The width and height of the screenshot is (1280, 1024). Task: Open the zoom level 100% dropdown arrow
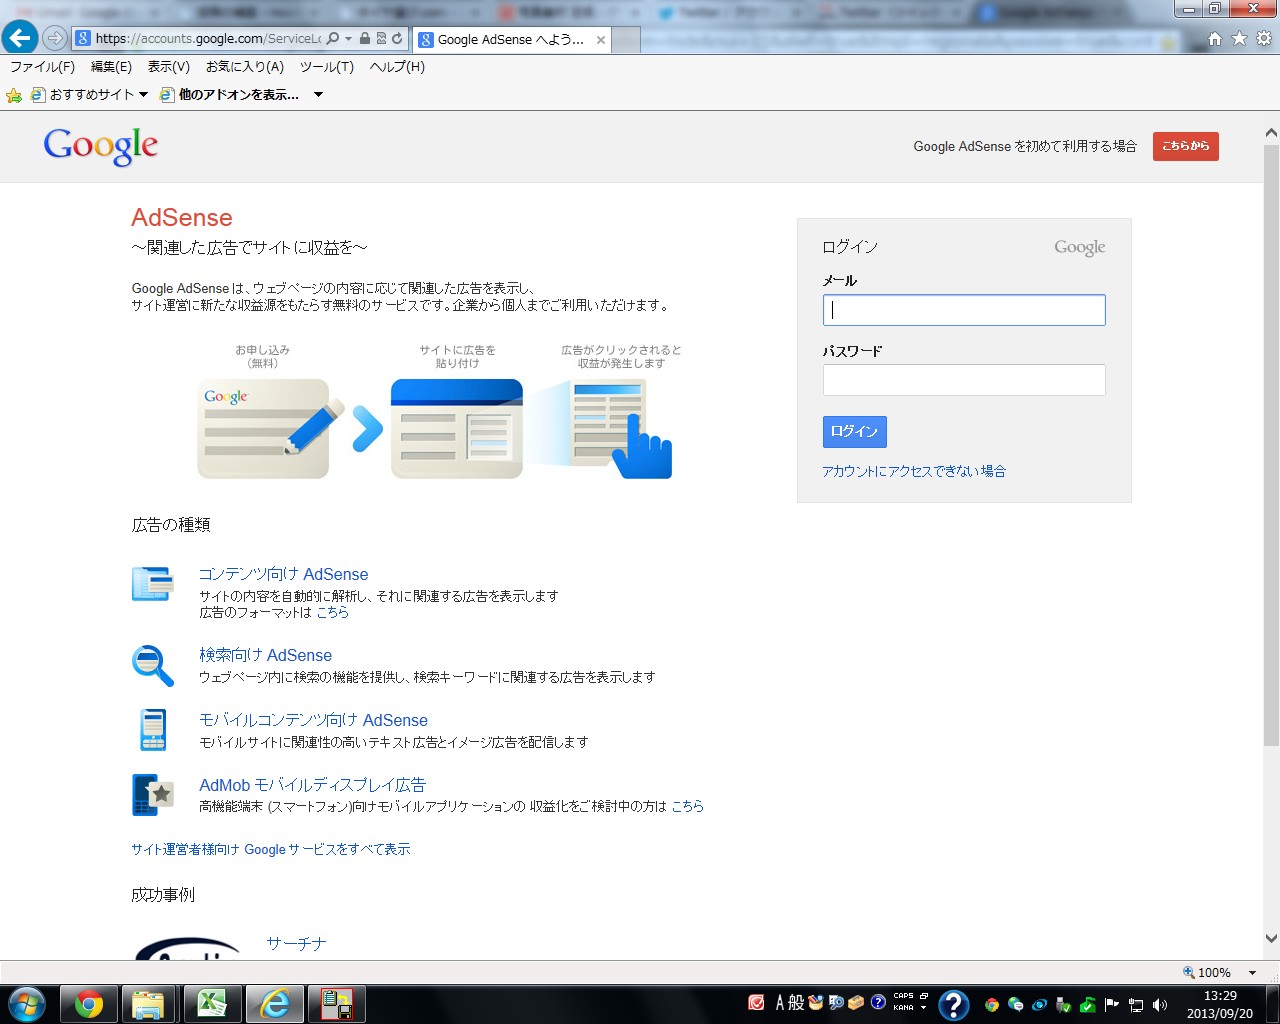tap(1252, 973)
